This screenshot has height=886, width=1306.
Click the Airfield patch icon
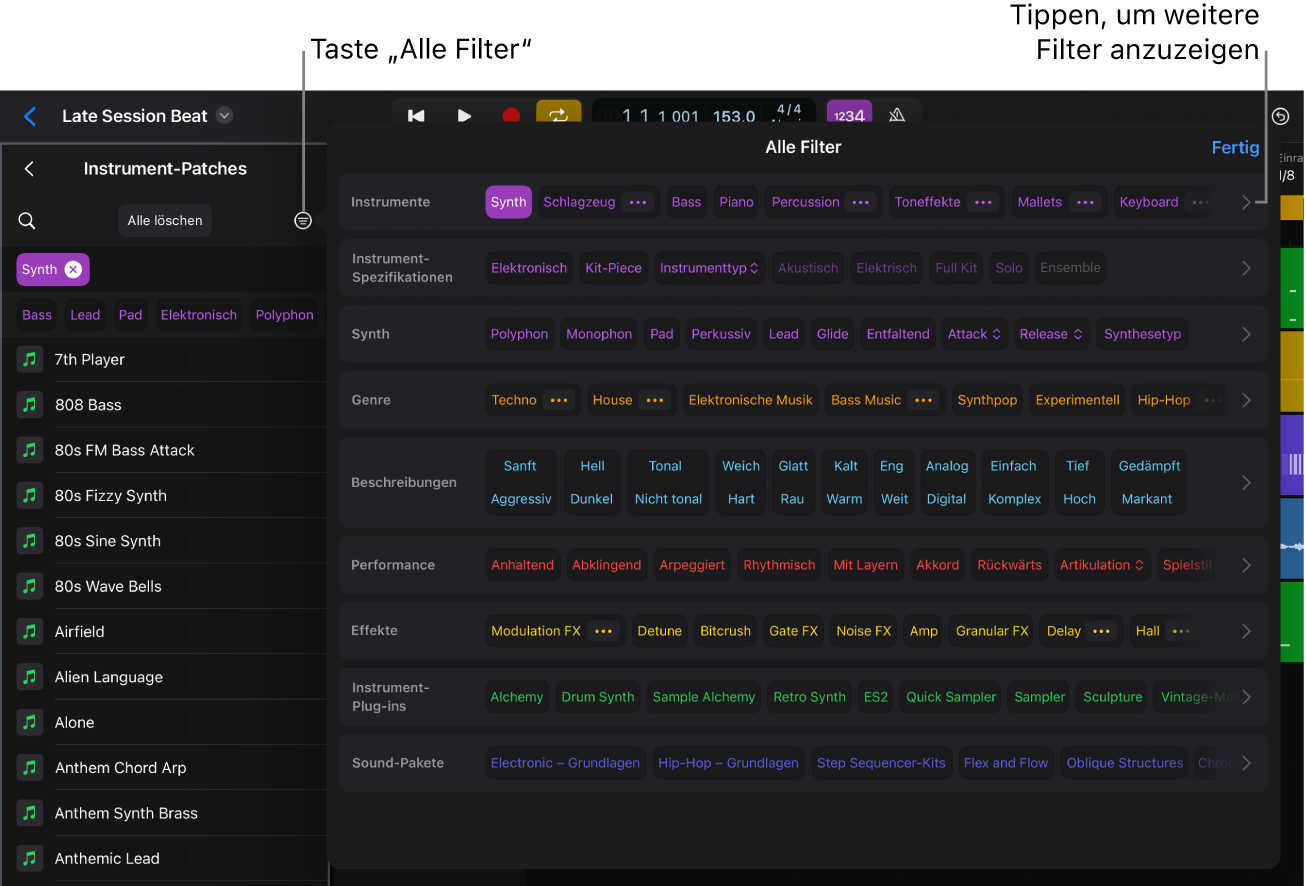click(x=30, y=631)
